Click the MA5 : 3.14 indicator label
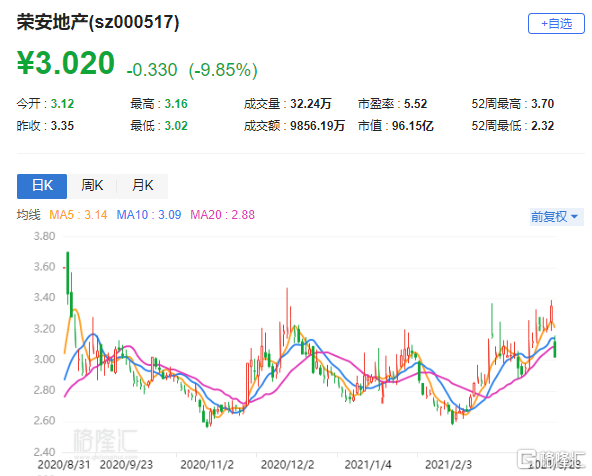Viewport: 592px width, 476px height. pyautogui.click(x=78, y=215)
